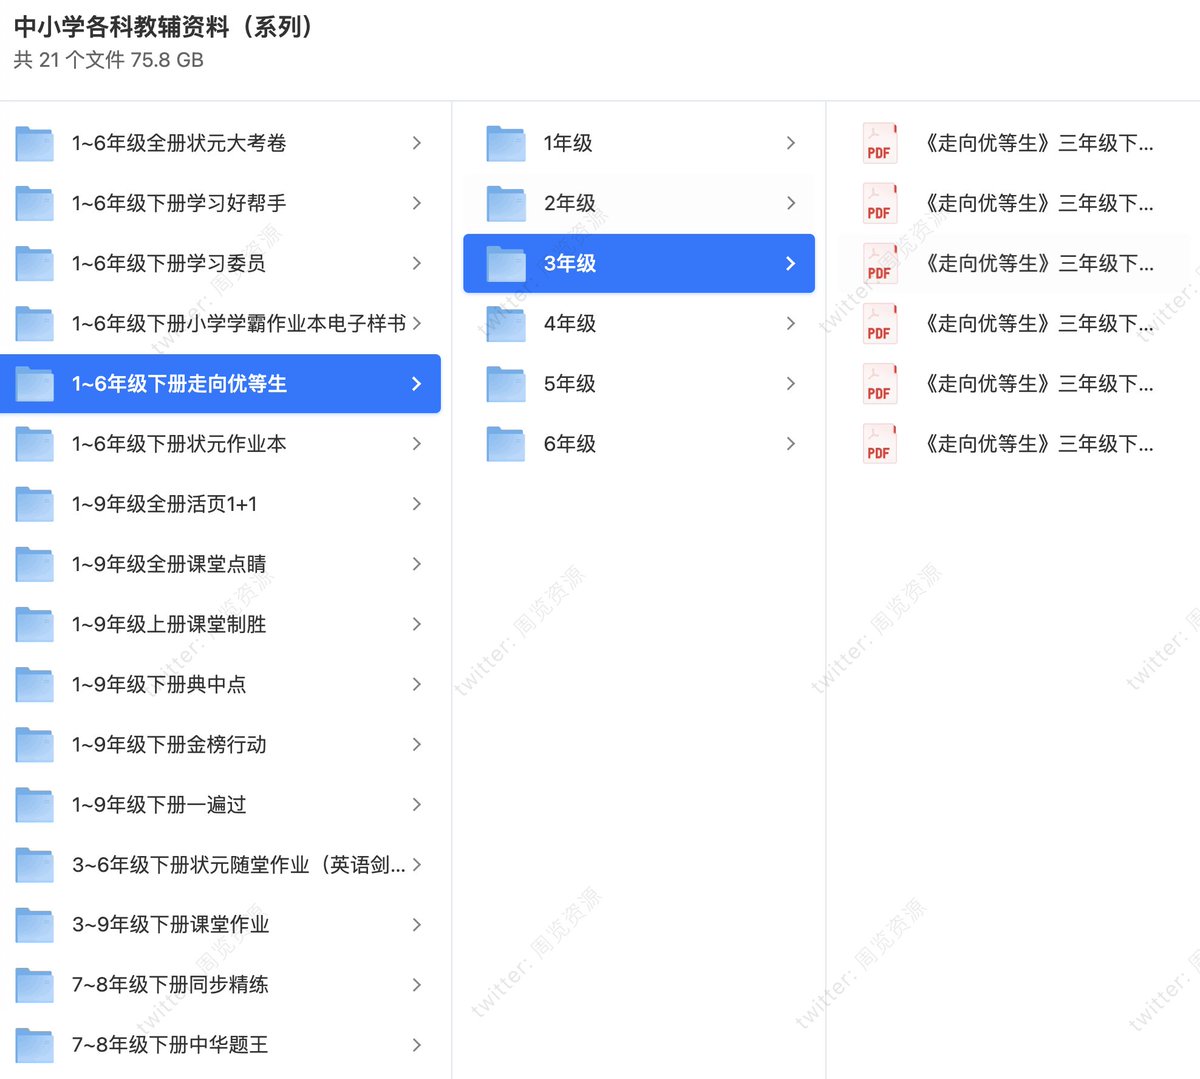
Task: Select folder icon for 7~8年级下册同步精练
Action: (34, 985)
